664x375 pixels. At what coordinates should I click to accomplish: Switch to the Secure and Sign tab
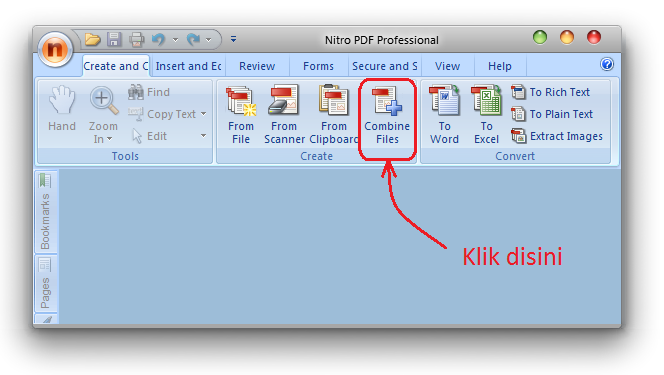385,66
